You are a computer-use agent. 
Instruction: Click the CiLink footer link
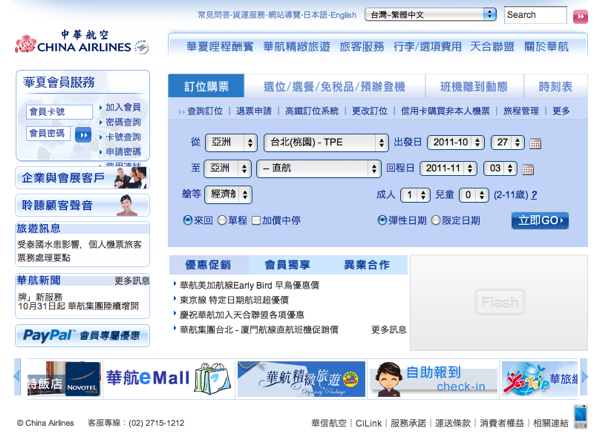(x=368, y=423)
